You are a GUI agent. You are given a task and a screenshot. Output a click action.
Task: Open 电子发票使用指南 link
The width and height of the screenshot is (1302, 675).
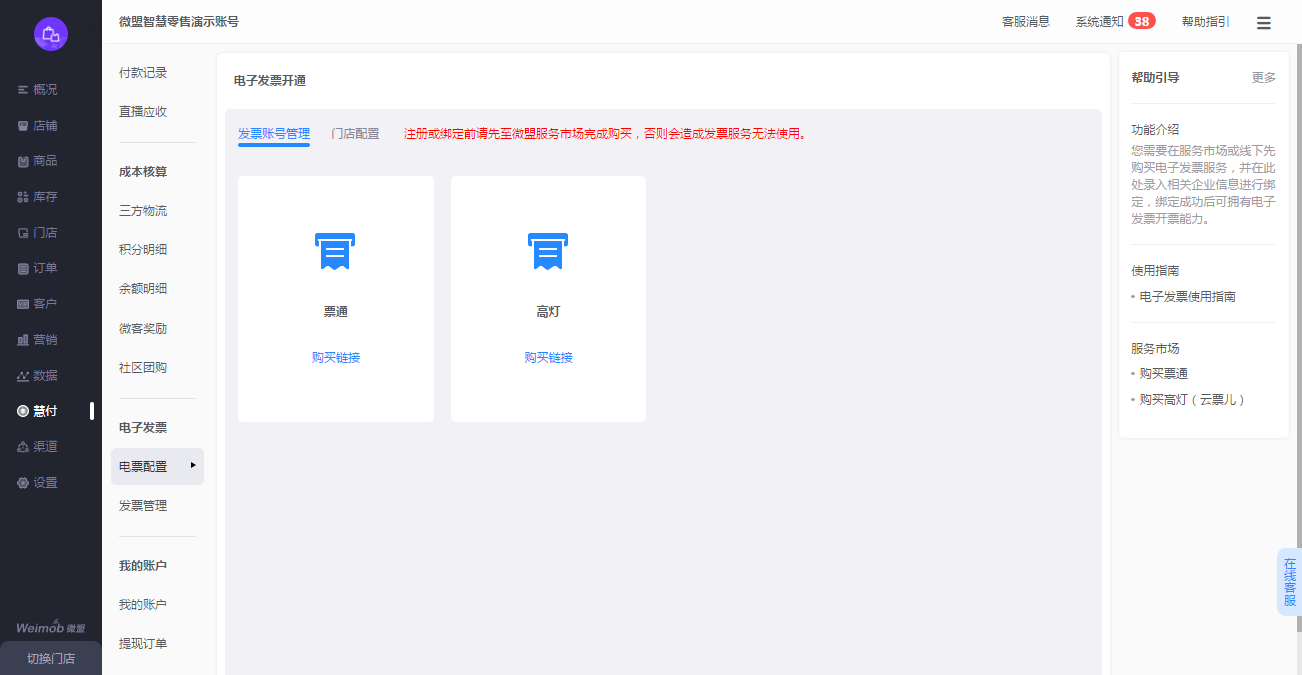click(1188, 297)
